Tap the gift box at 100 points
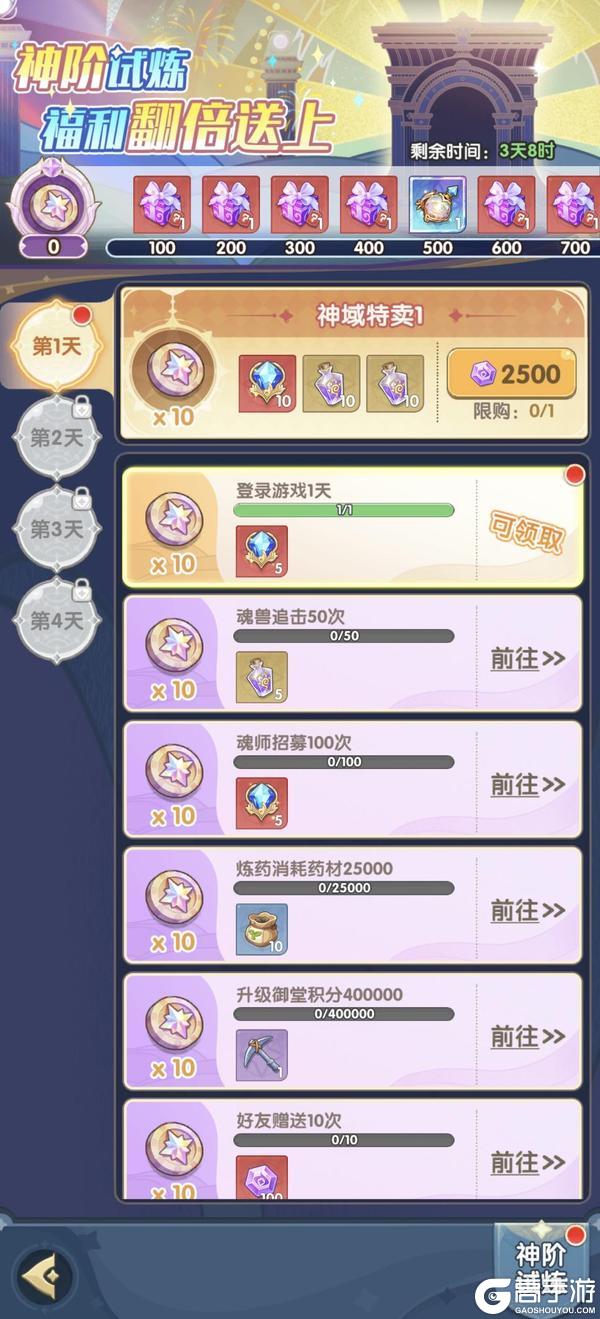This screenshot has height=1319, width=600. point(162,205)
